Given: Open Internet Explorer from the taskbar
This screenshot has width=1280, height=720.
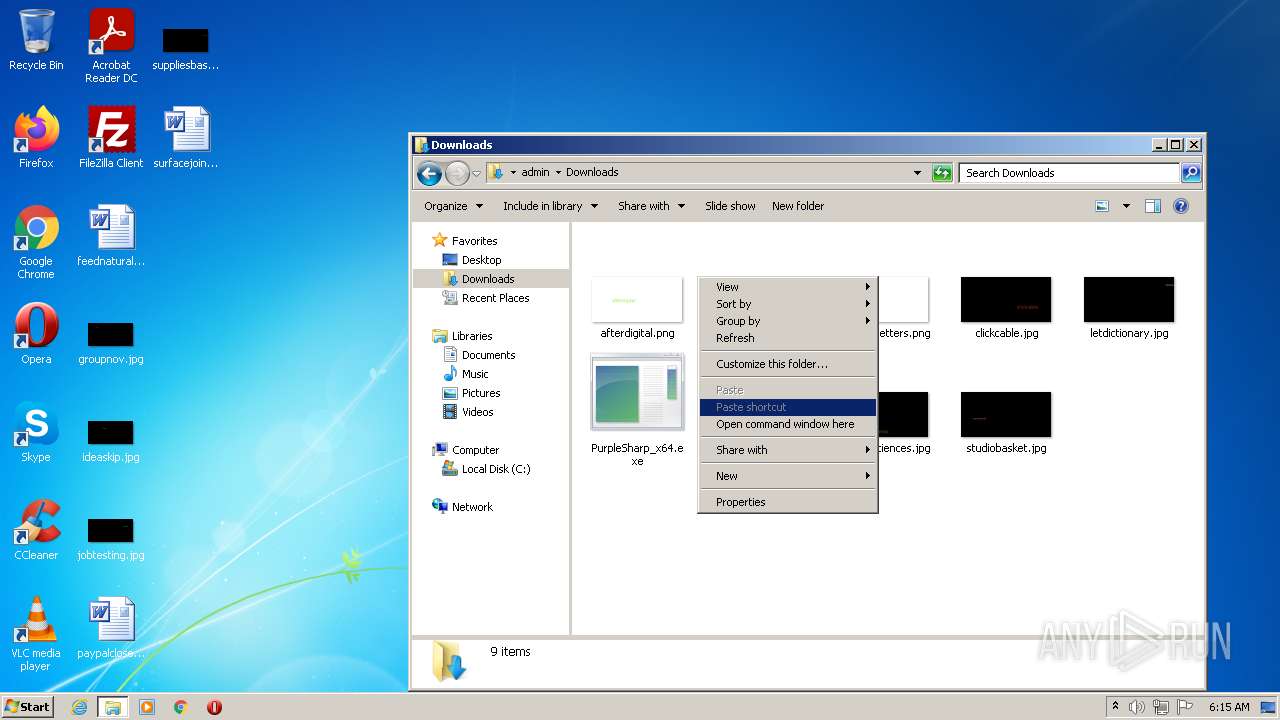Looking at the screenshot, I should click(80, 707).
